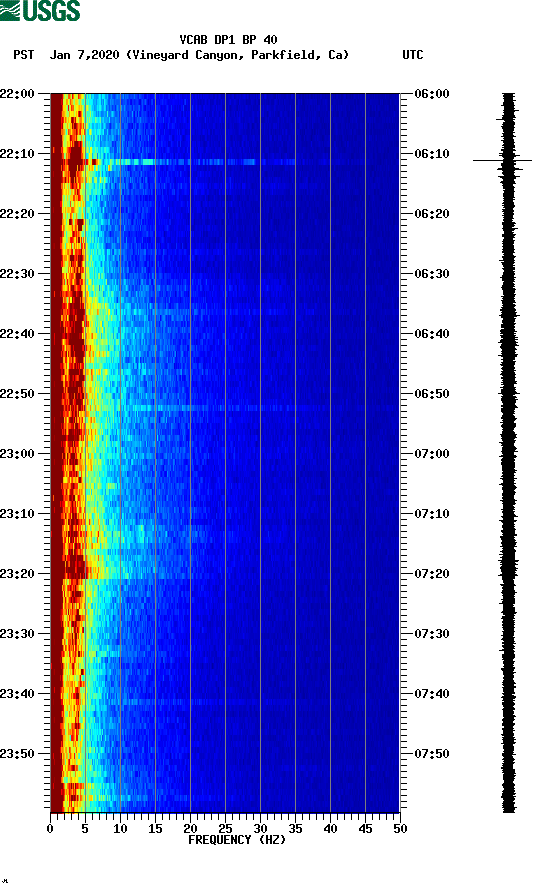Viewport: 552px width, 892px height.
Task: Click the 06:00 UTC time label
Action: coord(432,94)
